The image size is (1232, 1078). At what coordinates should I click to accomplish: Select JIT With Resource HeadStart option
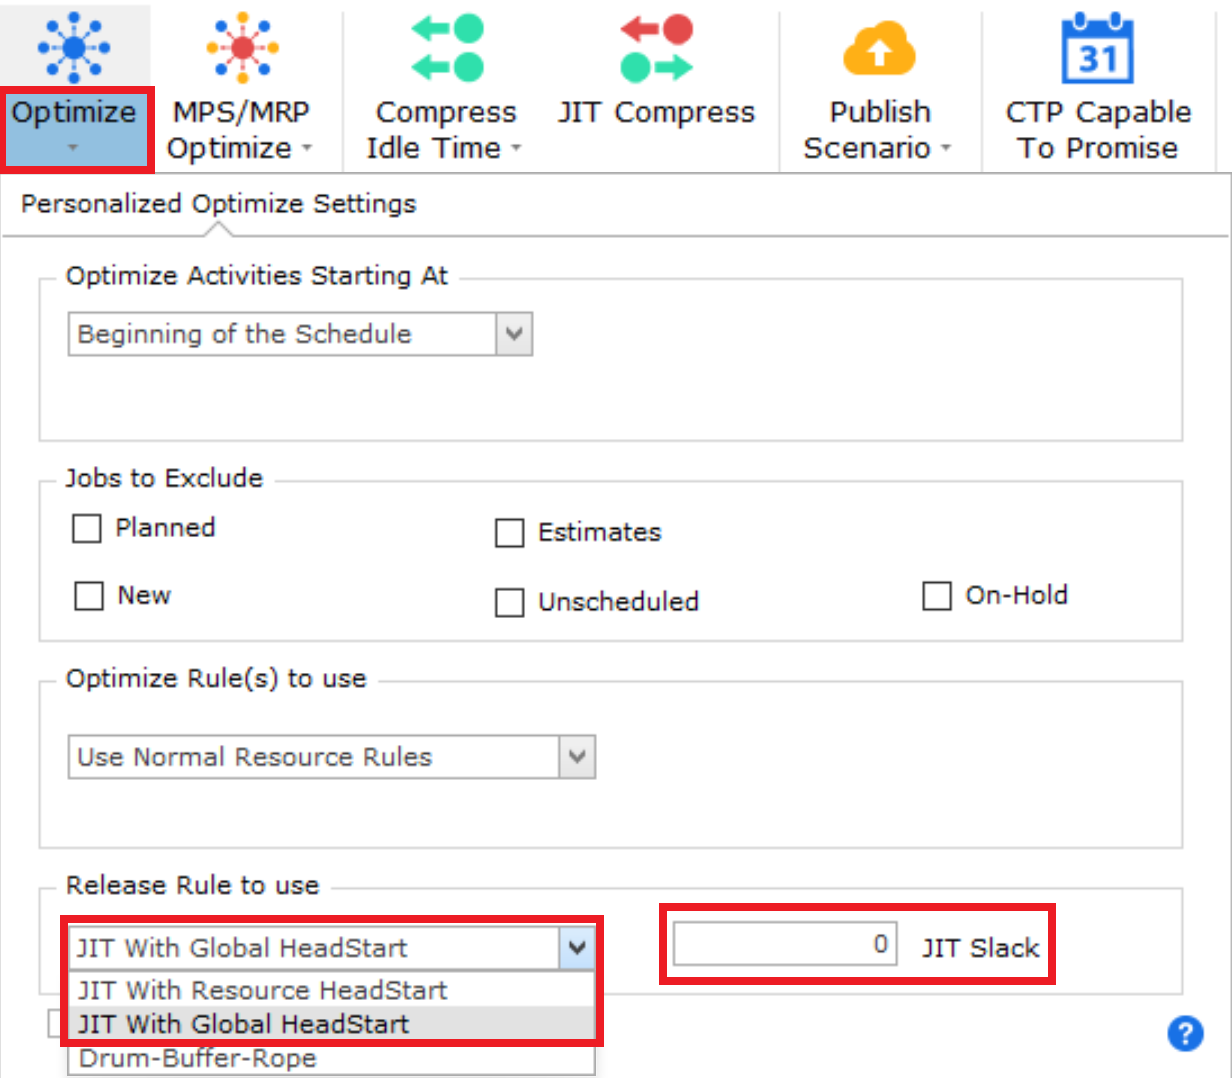(x=331, y=990)
